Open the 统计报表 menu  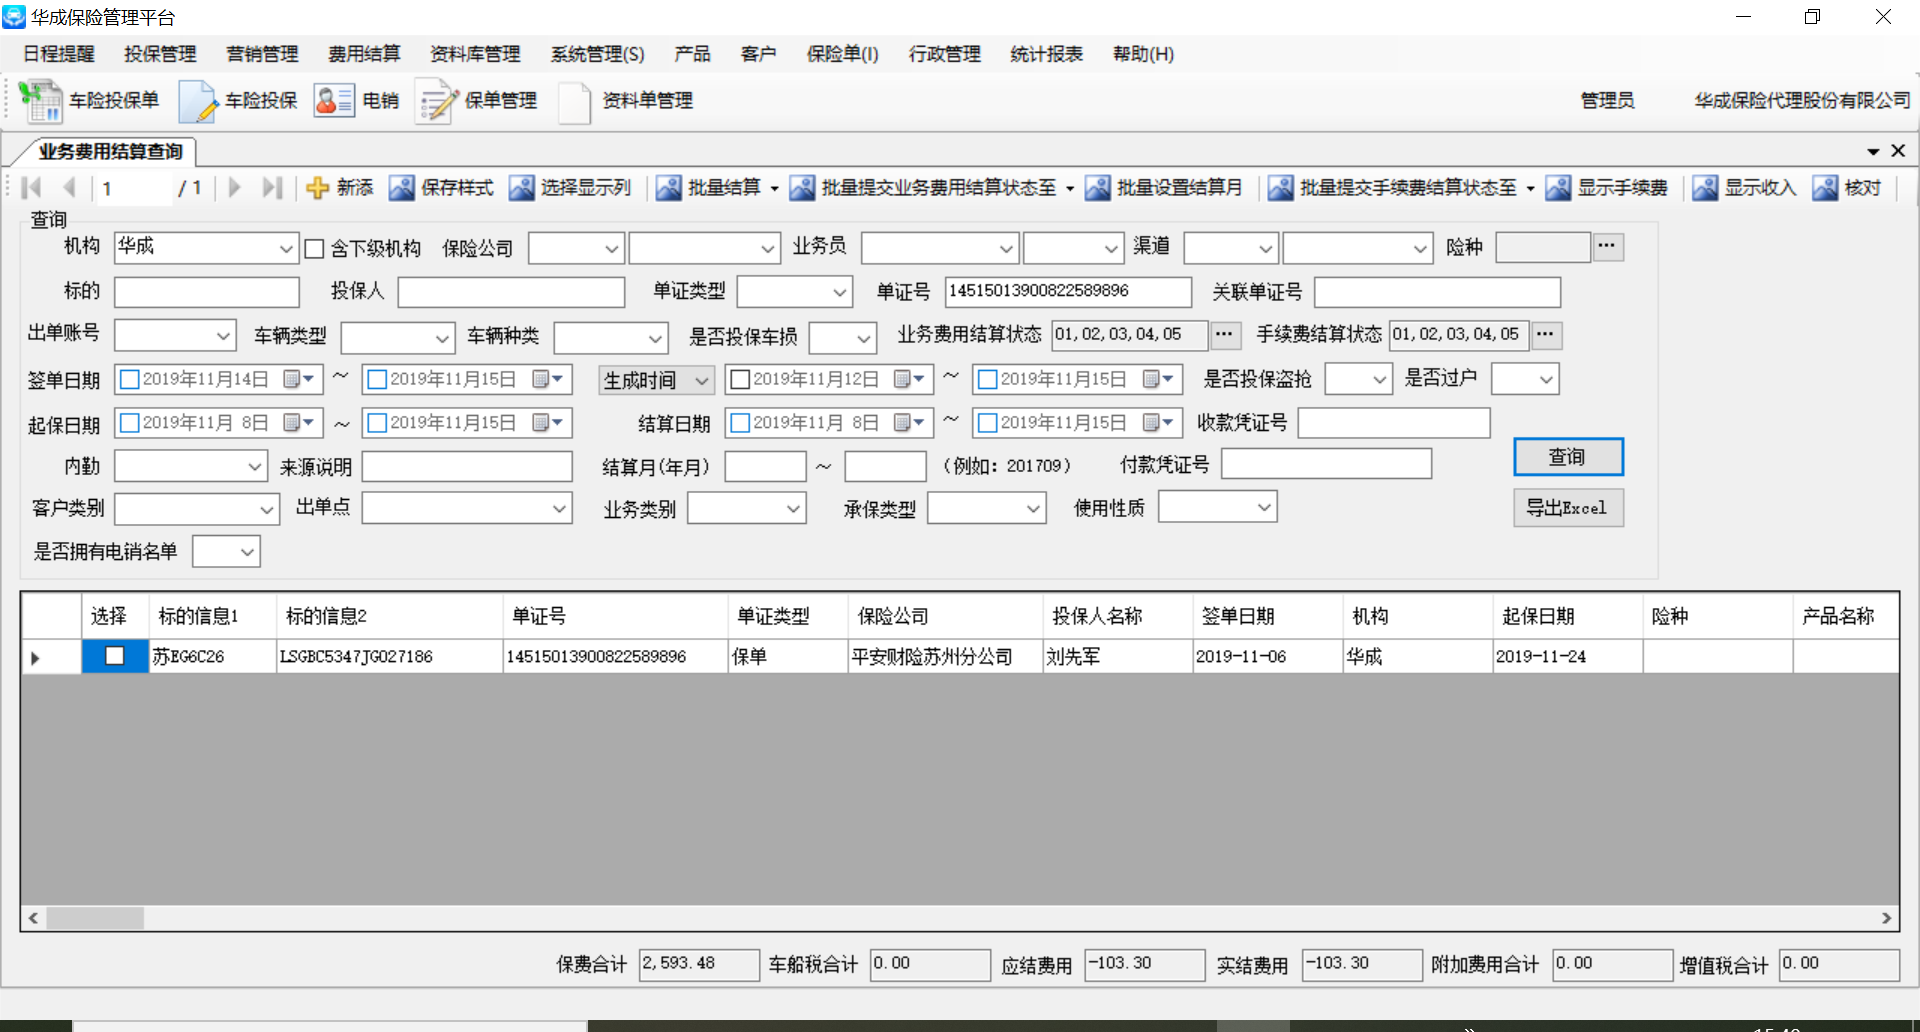point(1046,54)
